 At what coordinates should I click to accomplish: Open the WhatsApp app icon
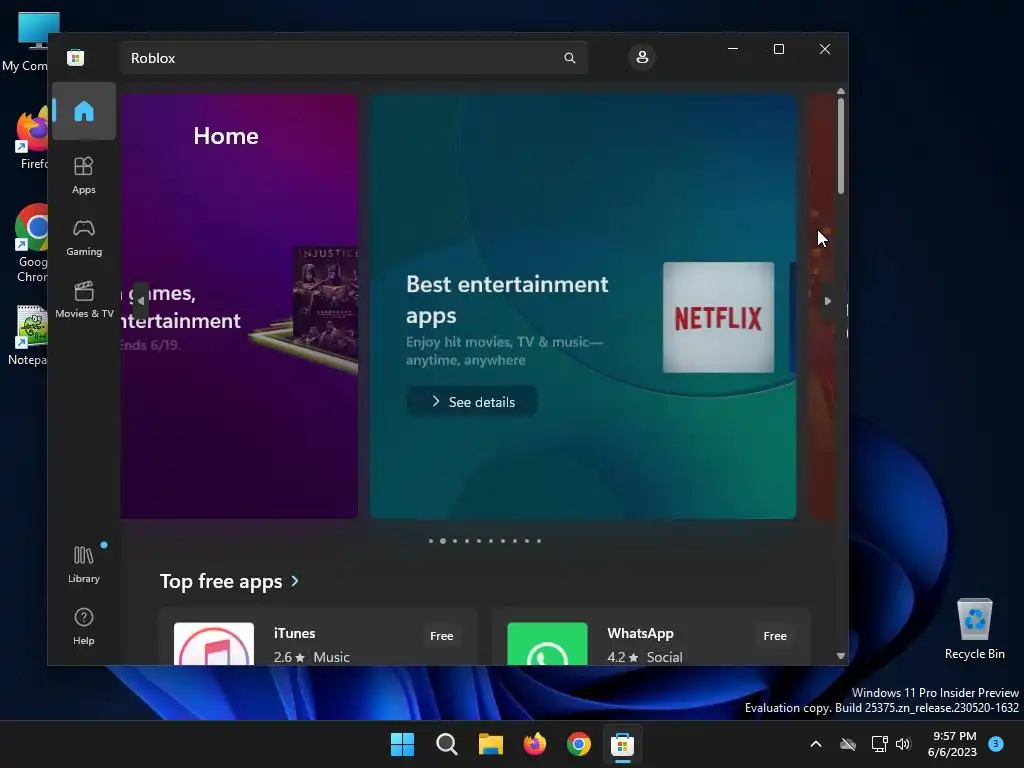(547, 644)
